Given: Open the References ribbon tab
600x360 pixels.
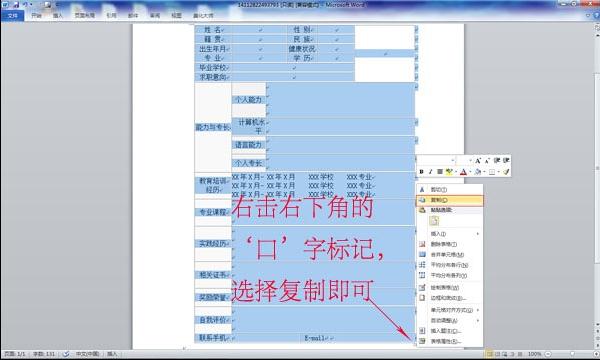Looking at the screenshot, I should [111, 16].
